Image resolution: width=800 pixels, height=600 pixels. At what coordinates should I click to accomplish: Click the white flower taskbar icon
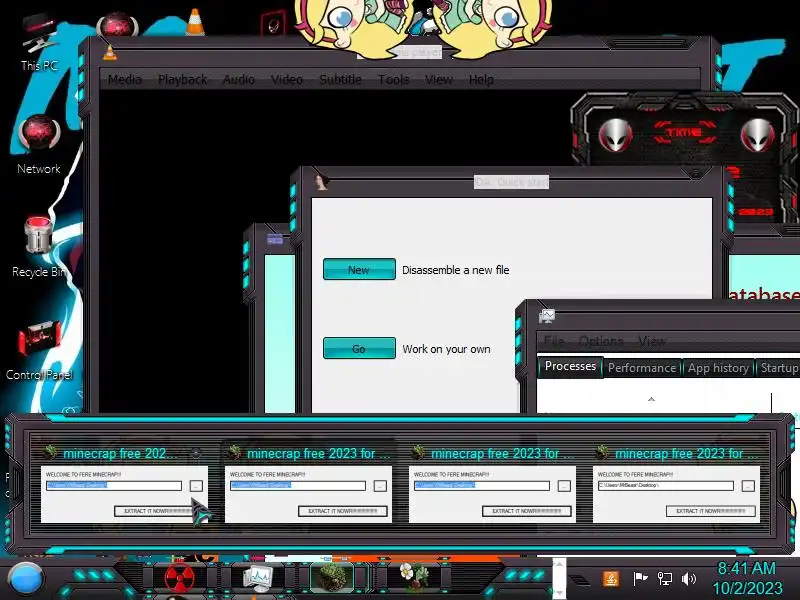[414, 577]
